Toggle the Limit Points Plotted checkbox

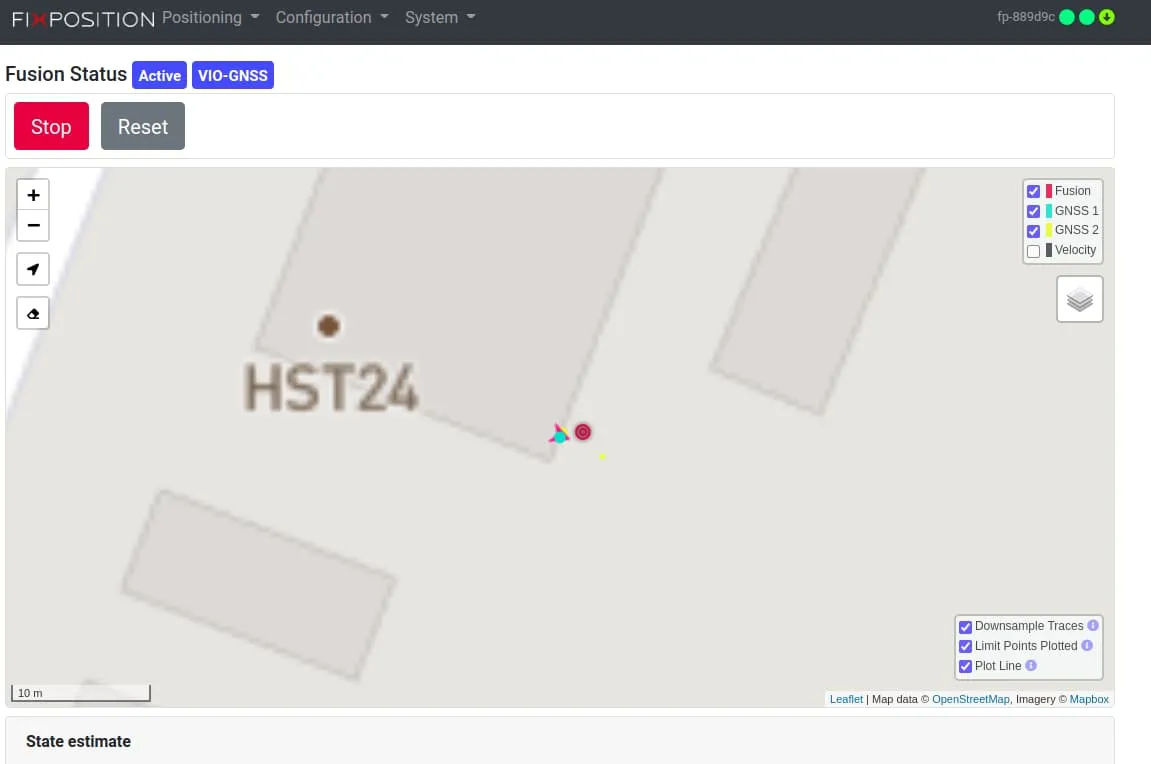pyautogui.click(x=965, y=647)
